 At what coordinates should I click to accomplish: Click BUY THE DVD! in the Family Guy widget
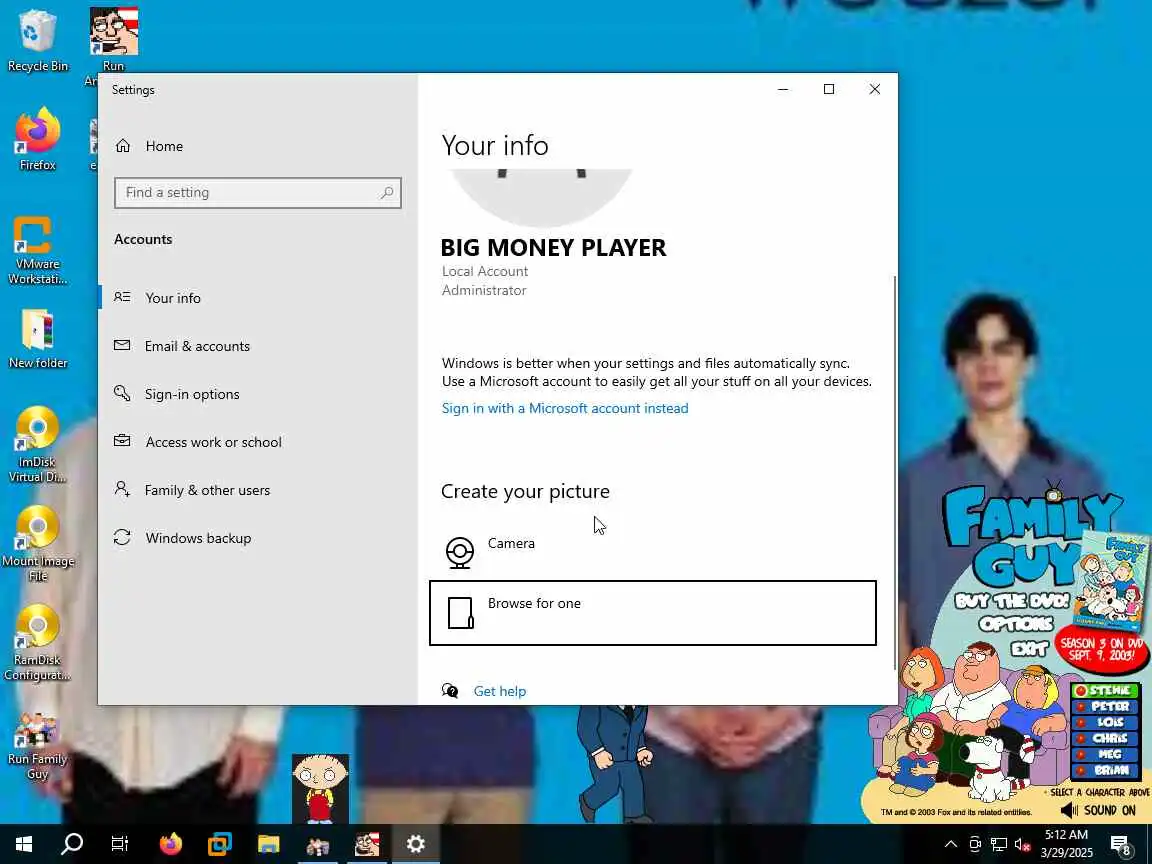(1012, 601)
